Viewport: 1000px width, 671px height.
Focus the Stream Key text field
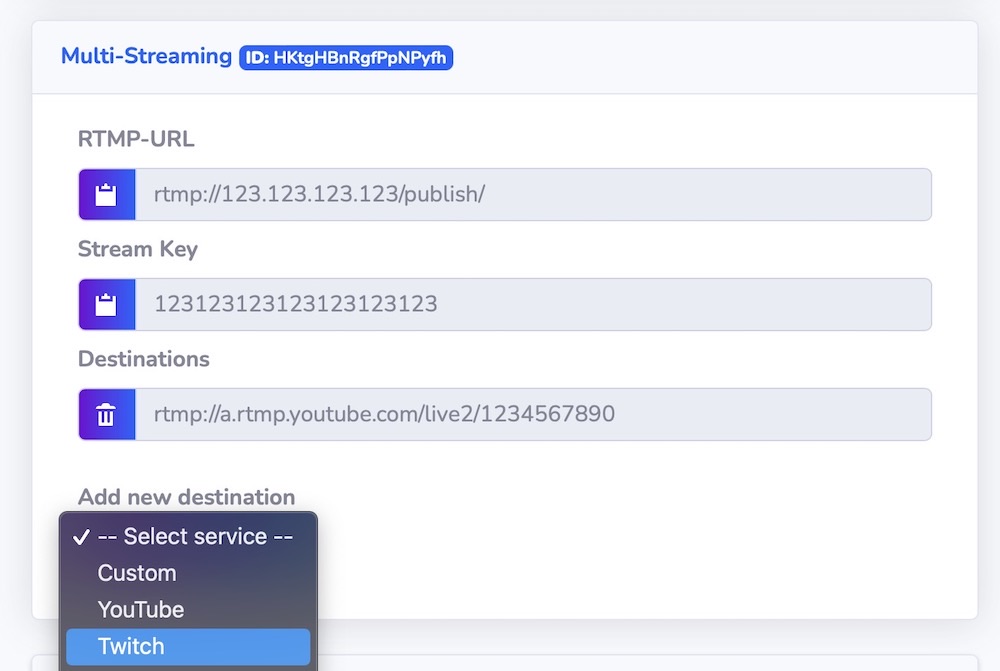tap(532, 304)
